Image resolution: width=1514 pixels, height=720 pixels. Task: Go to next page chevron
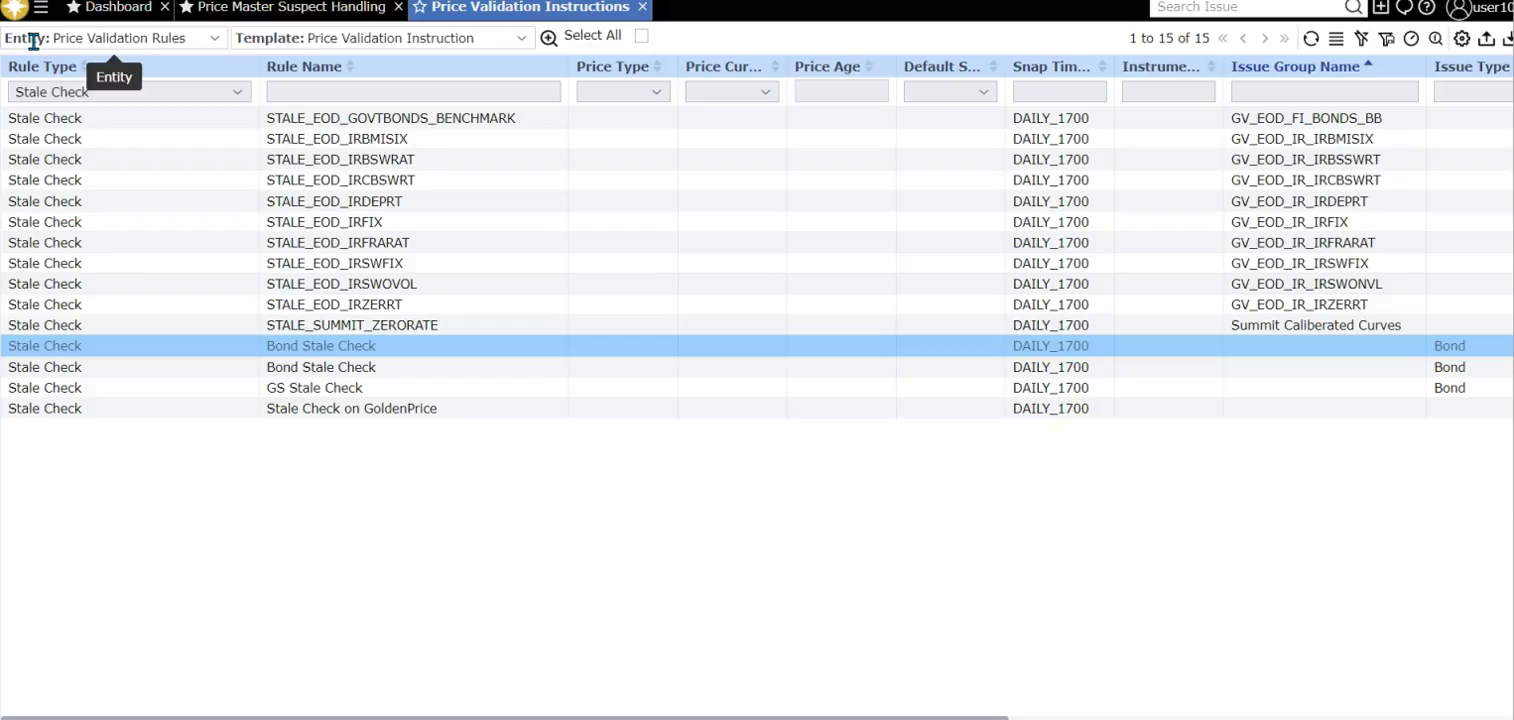1264,38
